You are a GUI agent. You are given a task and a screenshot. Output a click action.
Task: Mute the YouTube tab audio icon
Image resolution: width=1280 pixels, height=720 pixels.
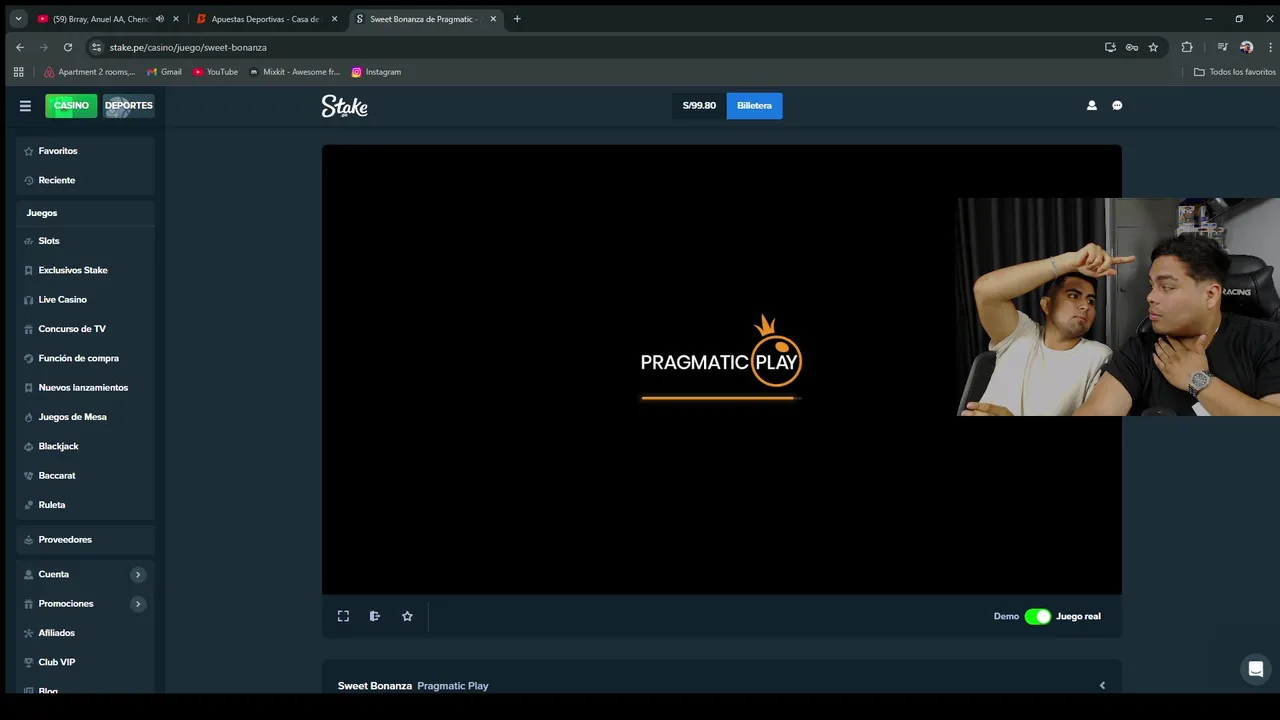(x=160, y=19)
